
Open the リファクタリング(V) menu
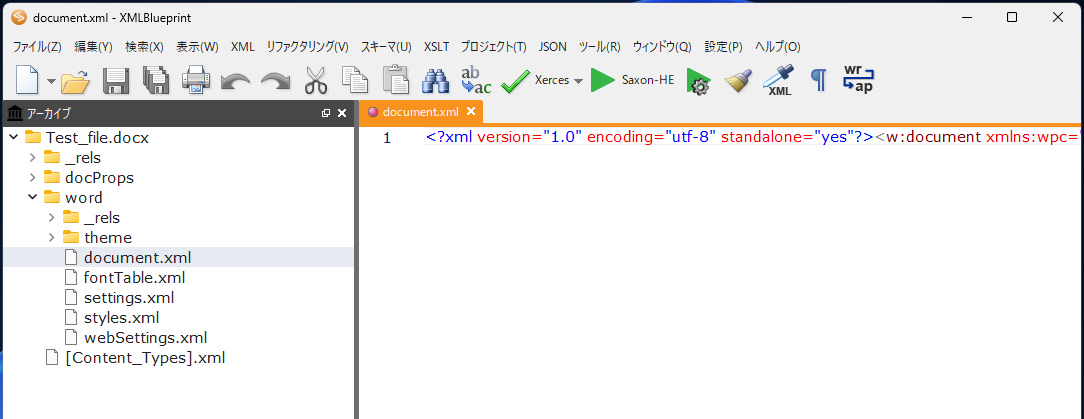[308, 47]
